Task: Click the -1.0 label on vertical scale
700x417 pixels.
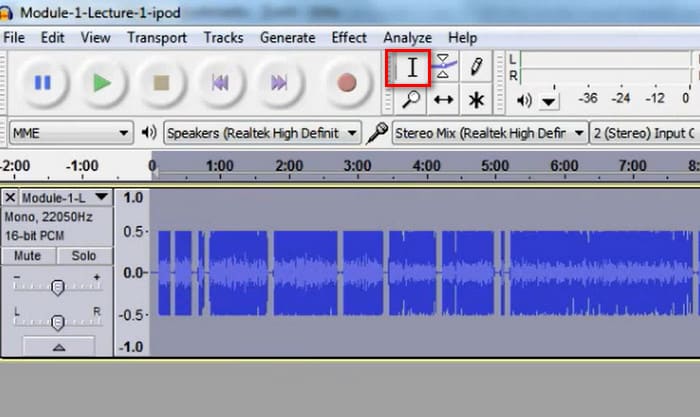Action: (x=131, y=346)
